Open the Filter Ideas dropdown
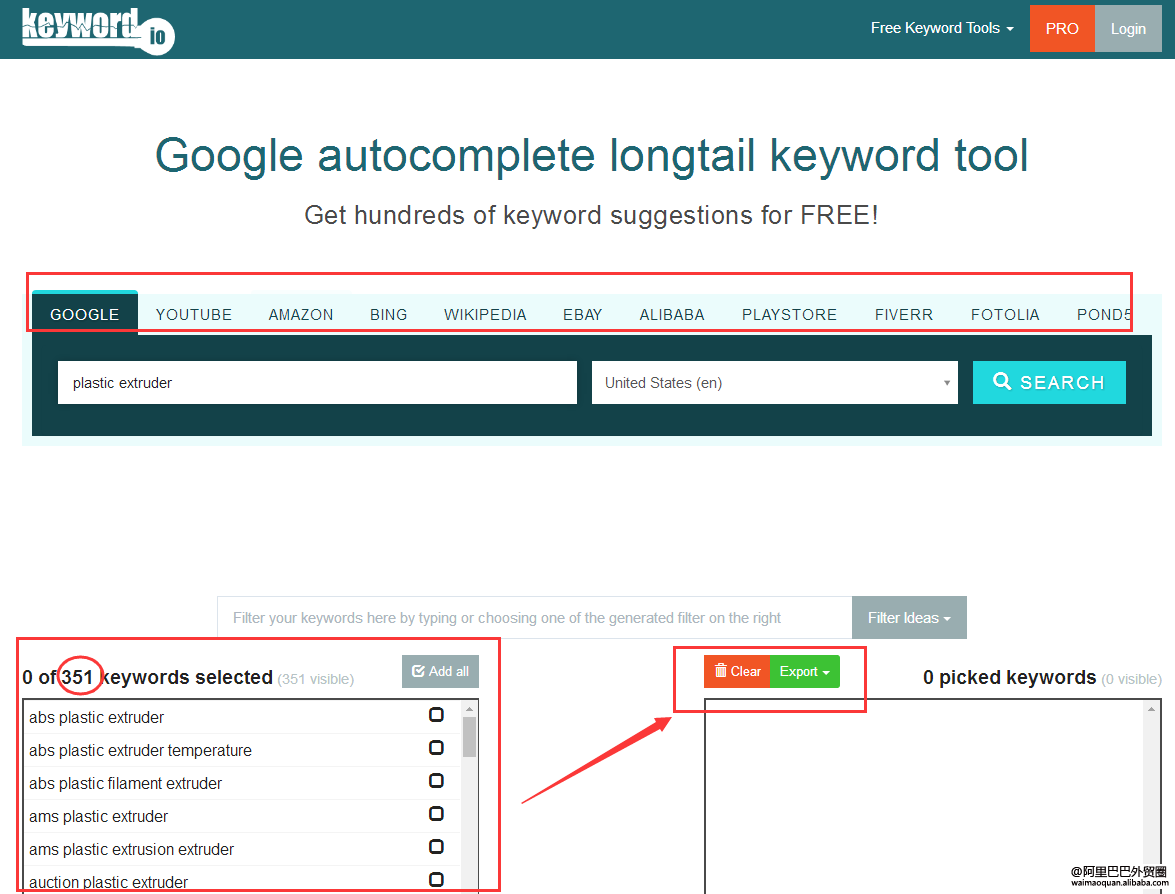The image size is (1175, 894). [909, 617]
